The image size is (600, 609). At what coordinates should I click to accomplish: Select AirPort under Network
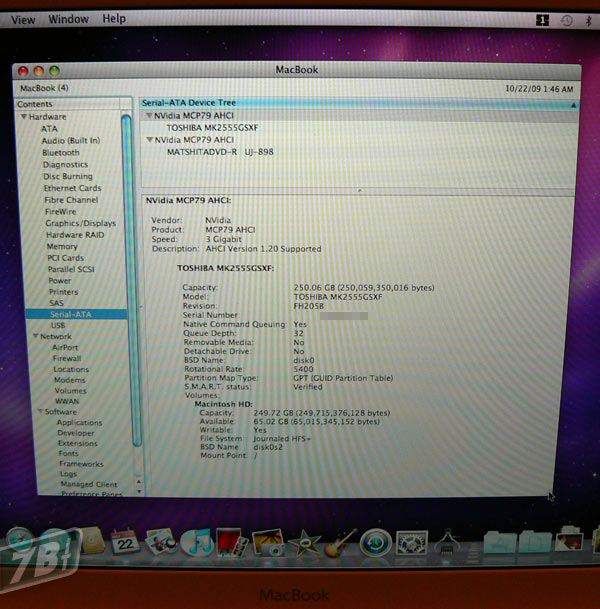click(x=65, y=347)
